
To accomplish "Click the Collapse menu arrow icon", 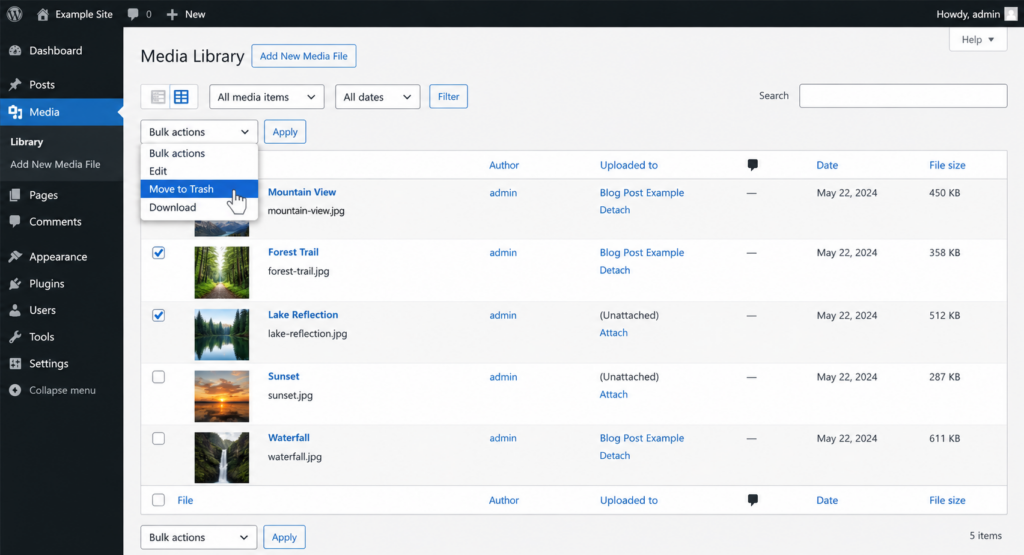I will coord(15,390).
